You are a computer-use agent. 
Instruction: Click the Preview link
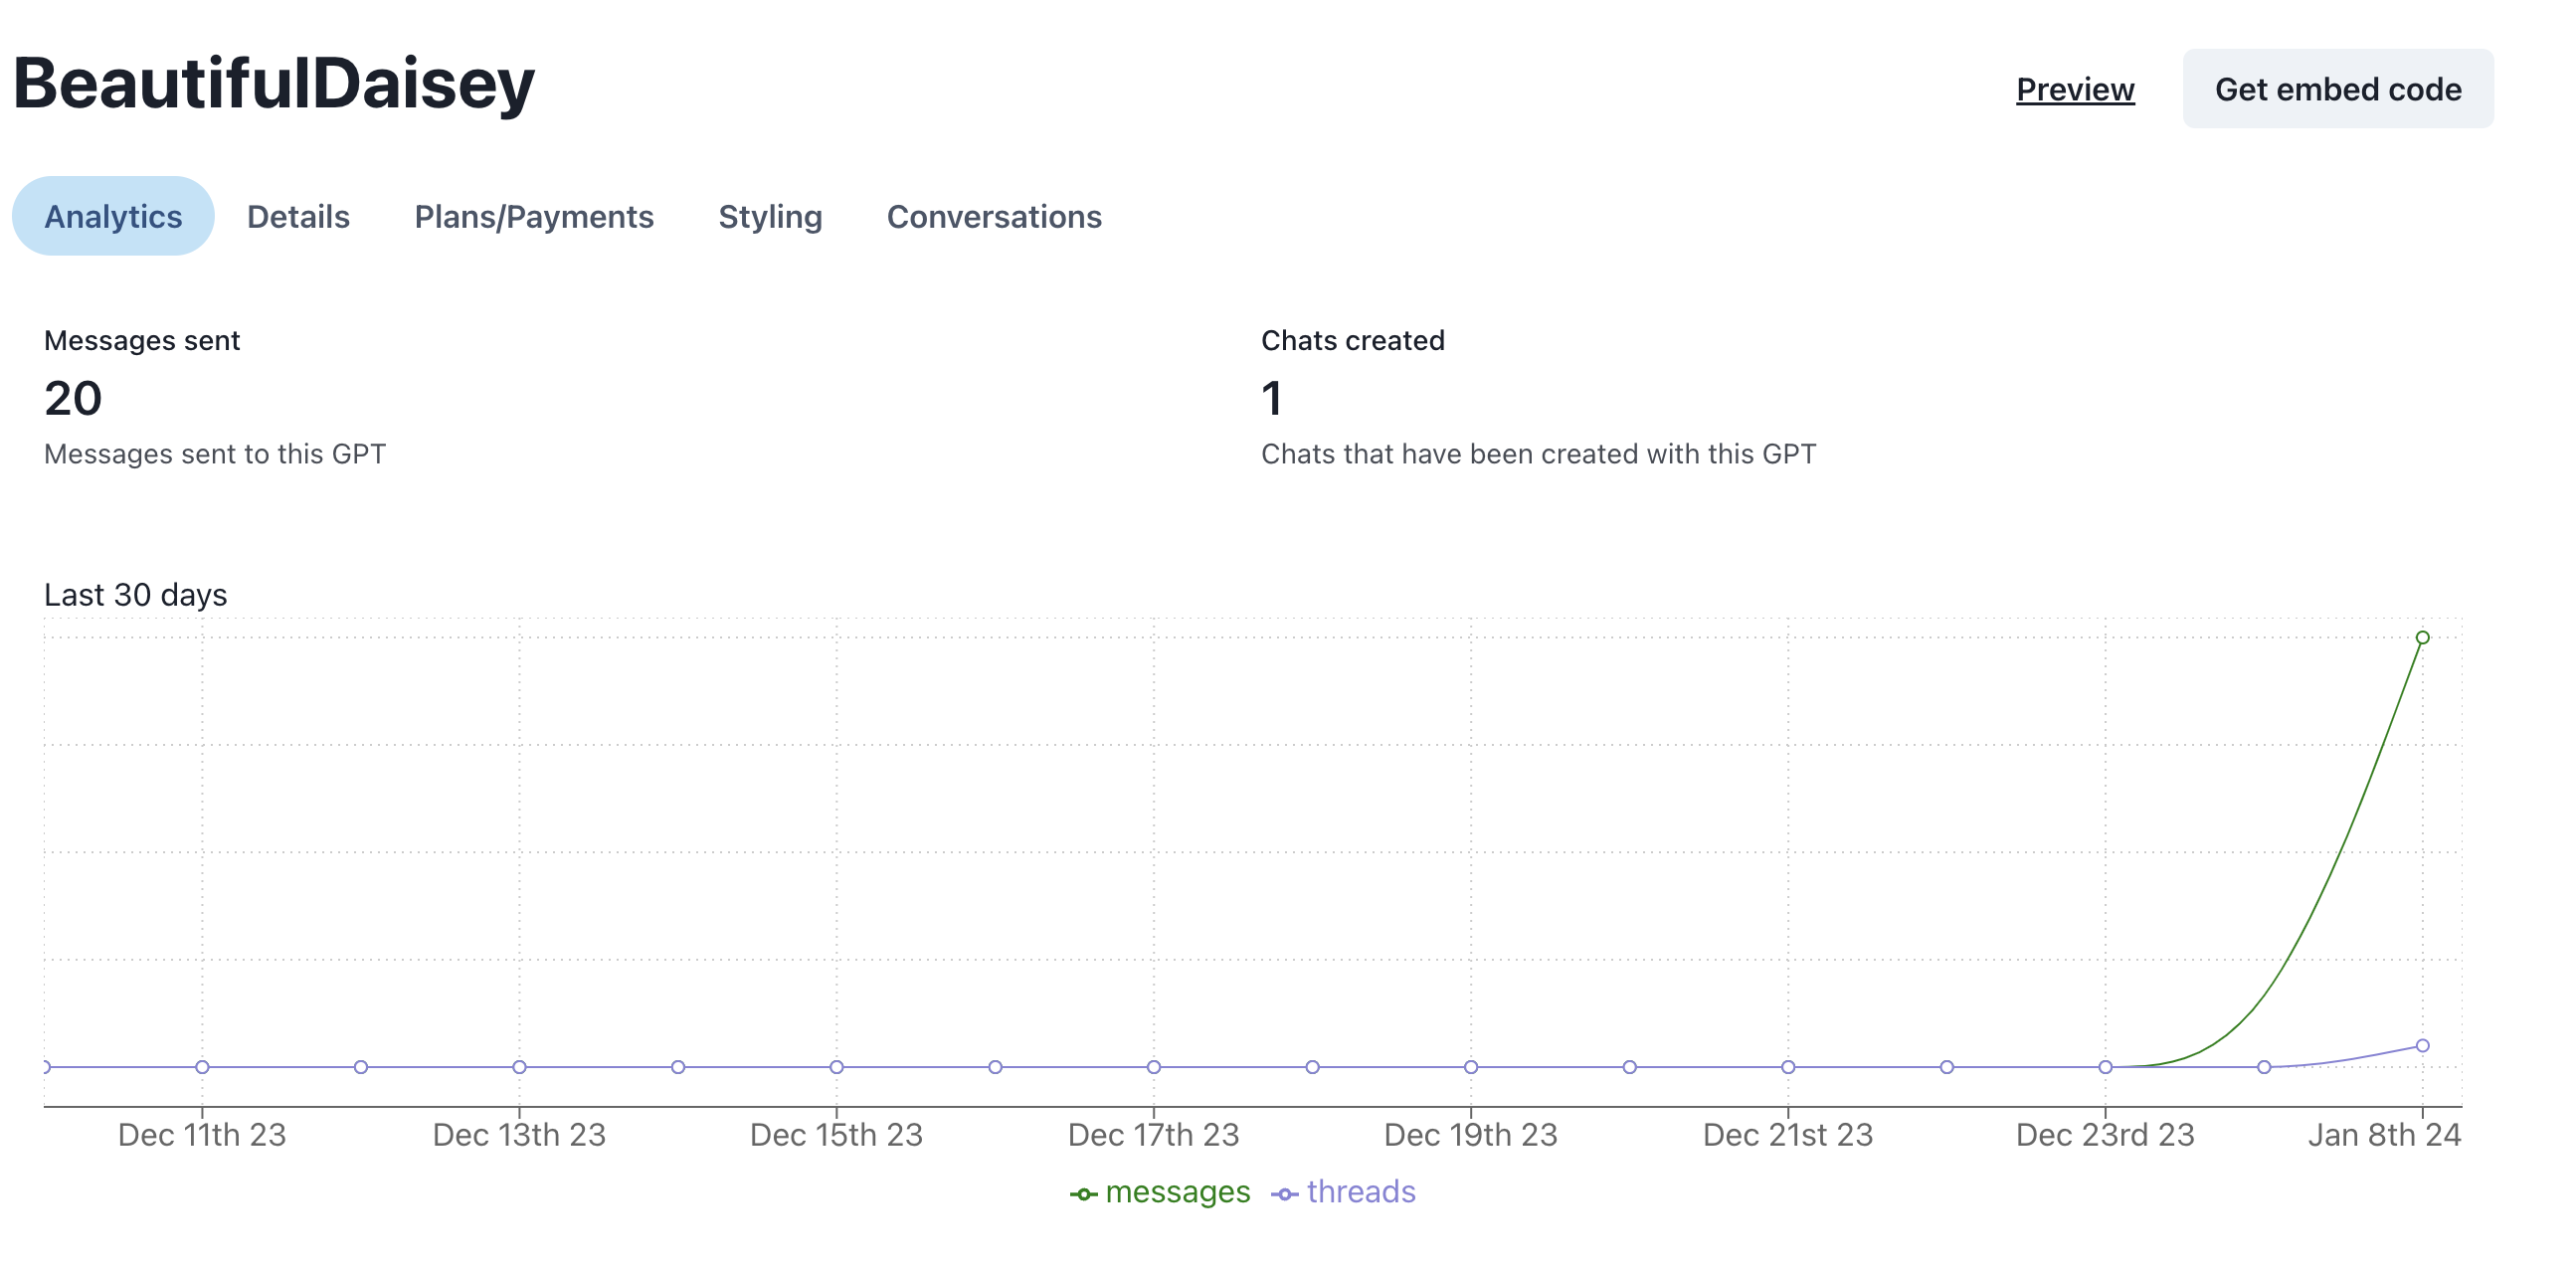click(2075, 89)
